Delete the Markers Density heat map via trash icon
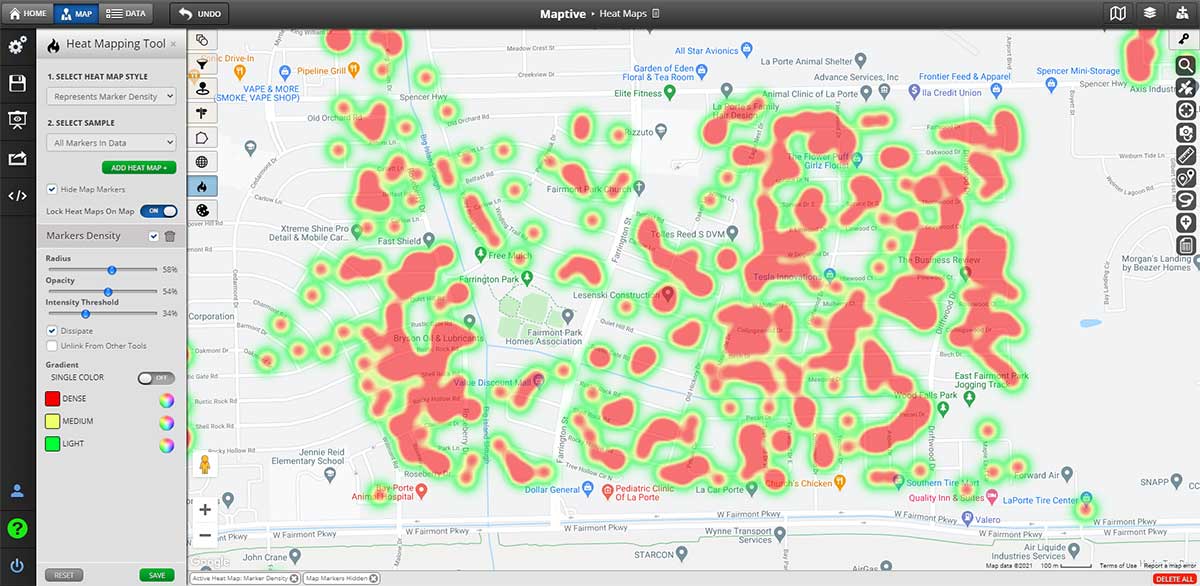Image resolution: width=1200 pixels, height=586 pixels. [169, 236]
